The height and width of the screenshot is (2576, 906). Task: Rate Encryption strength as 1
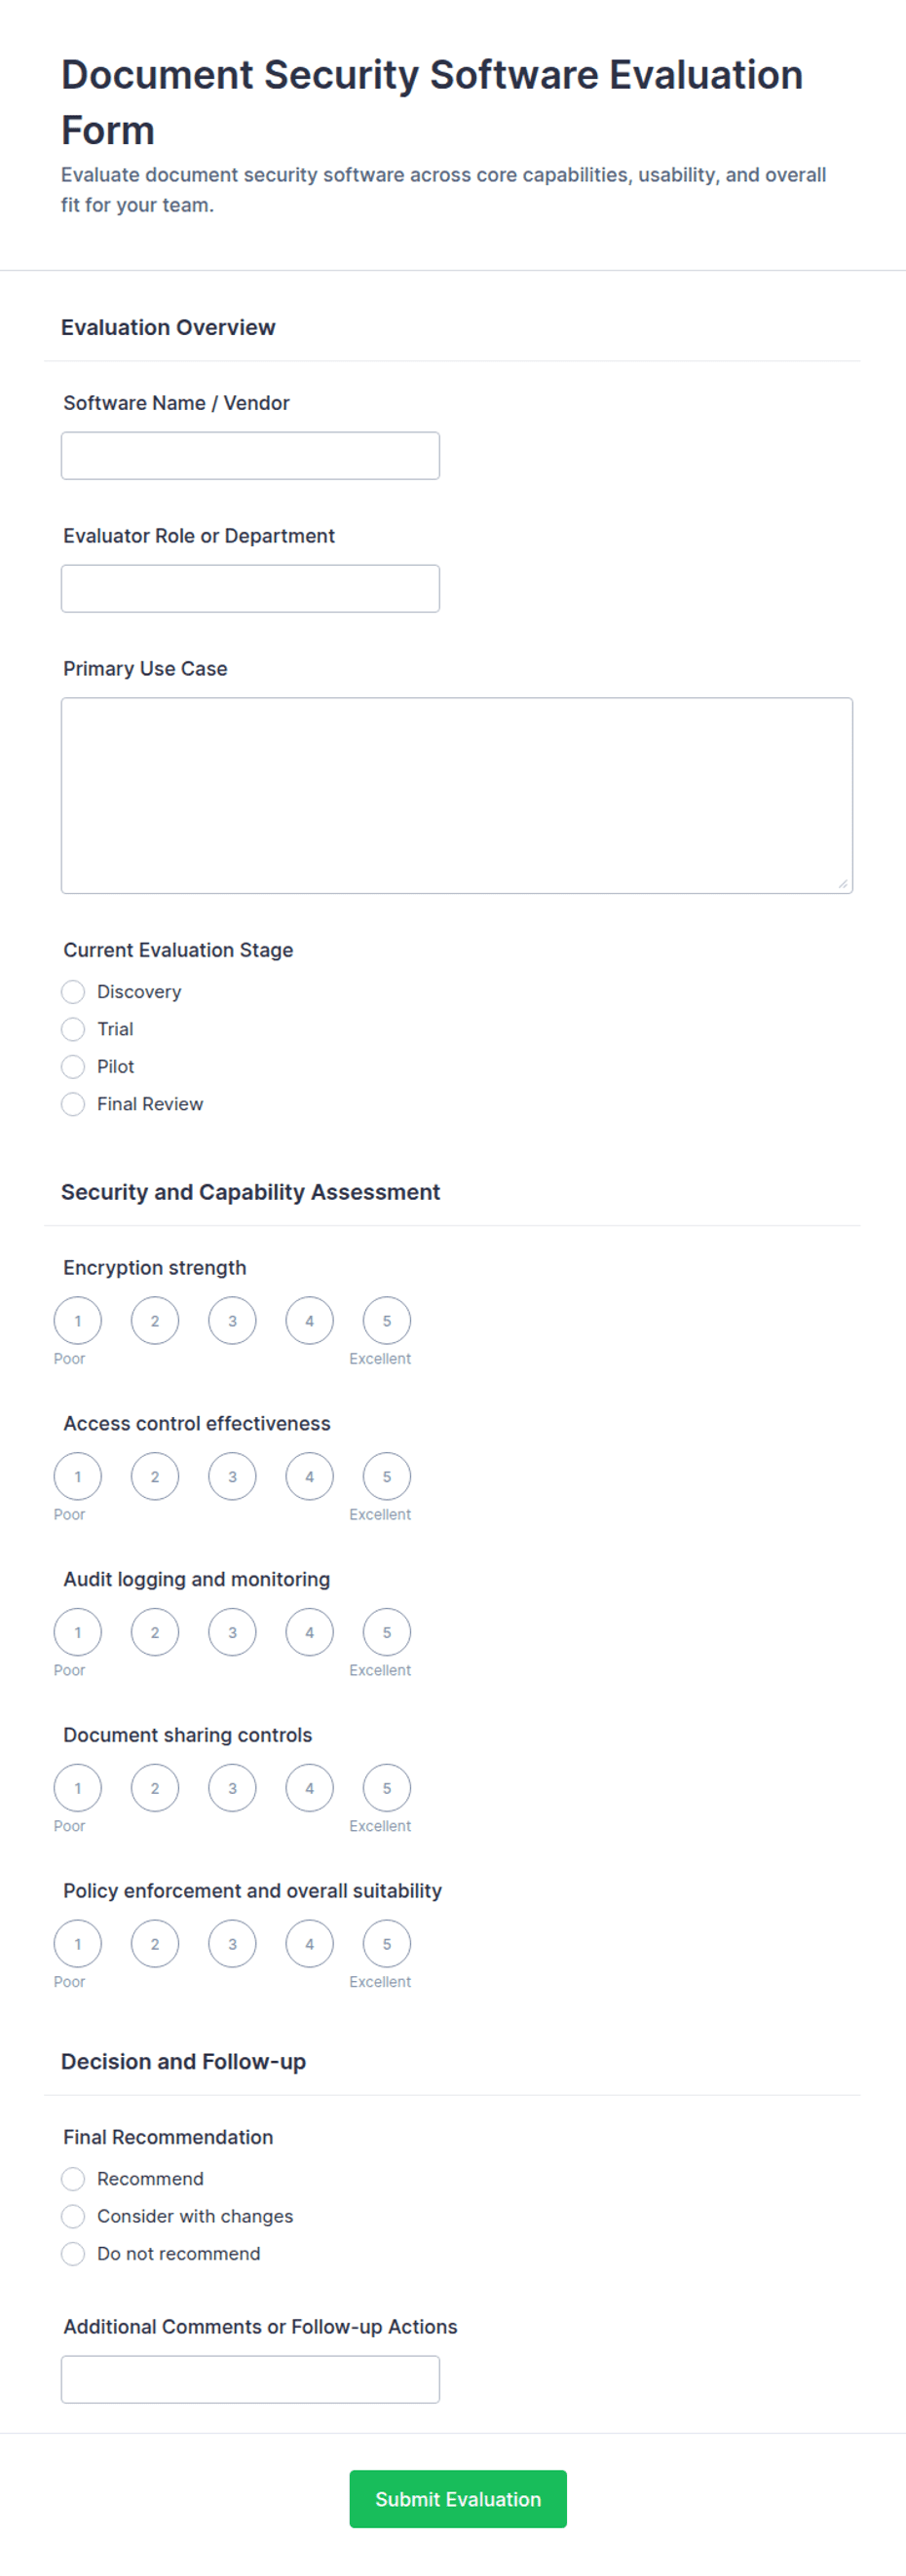[78, 1320]
